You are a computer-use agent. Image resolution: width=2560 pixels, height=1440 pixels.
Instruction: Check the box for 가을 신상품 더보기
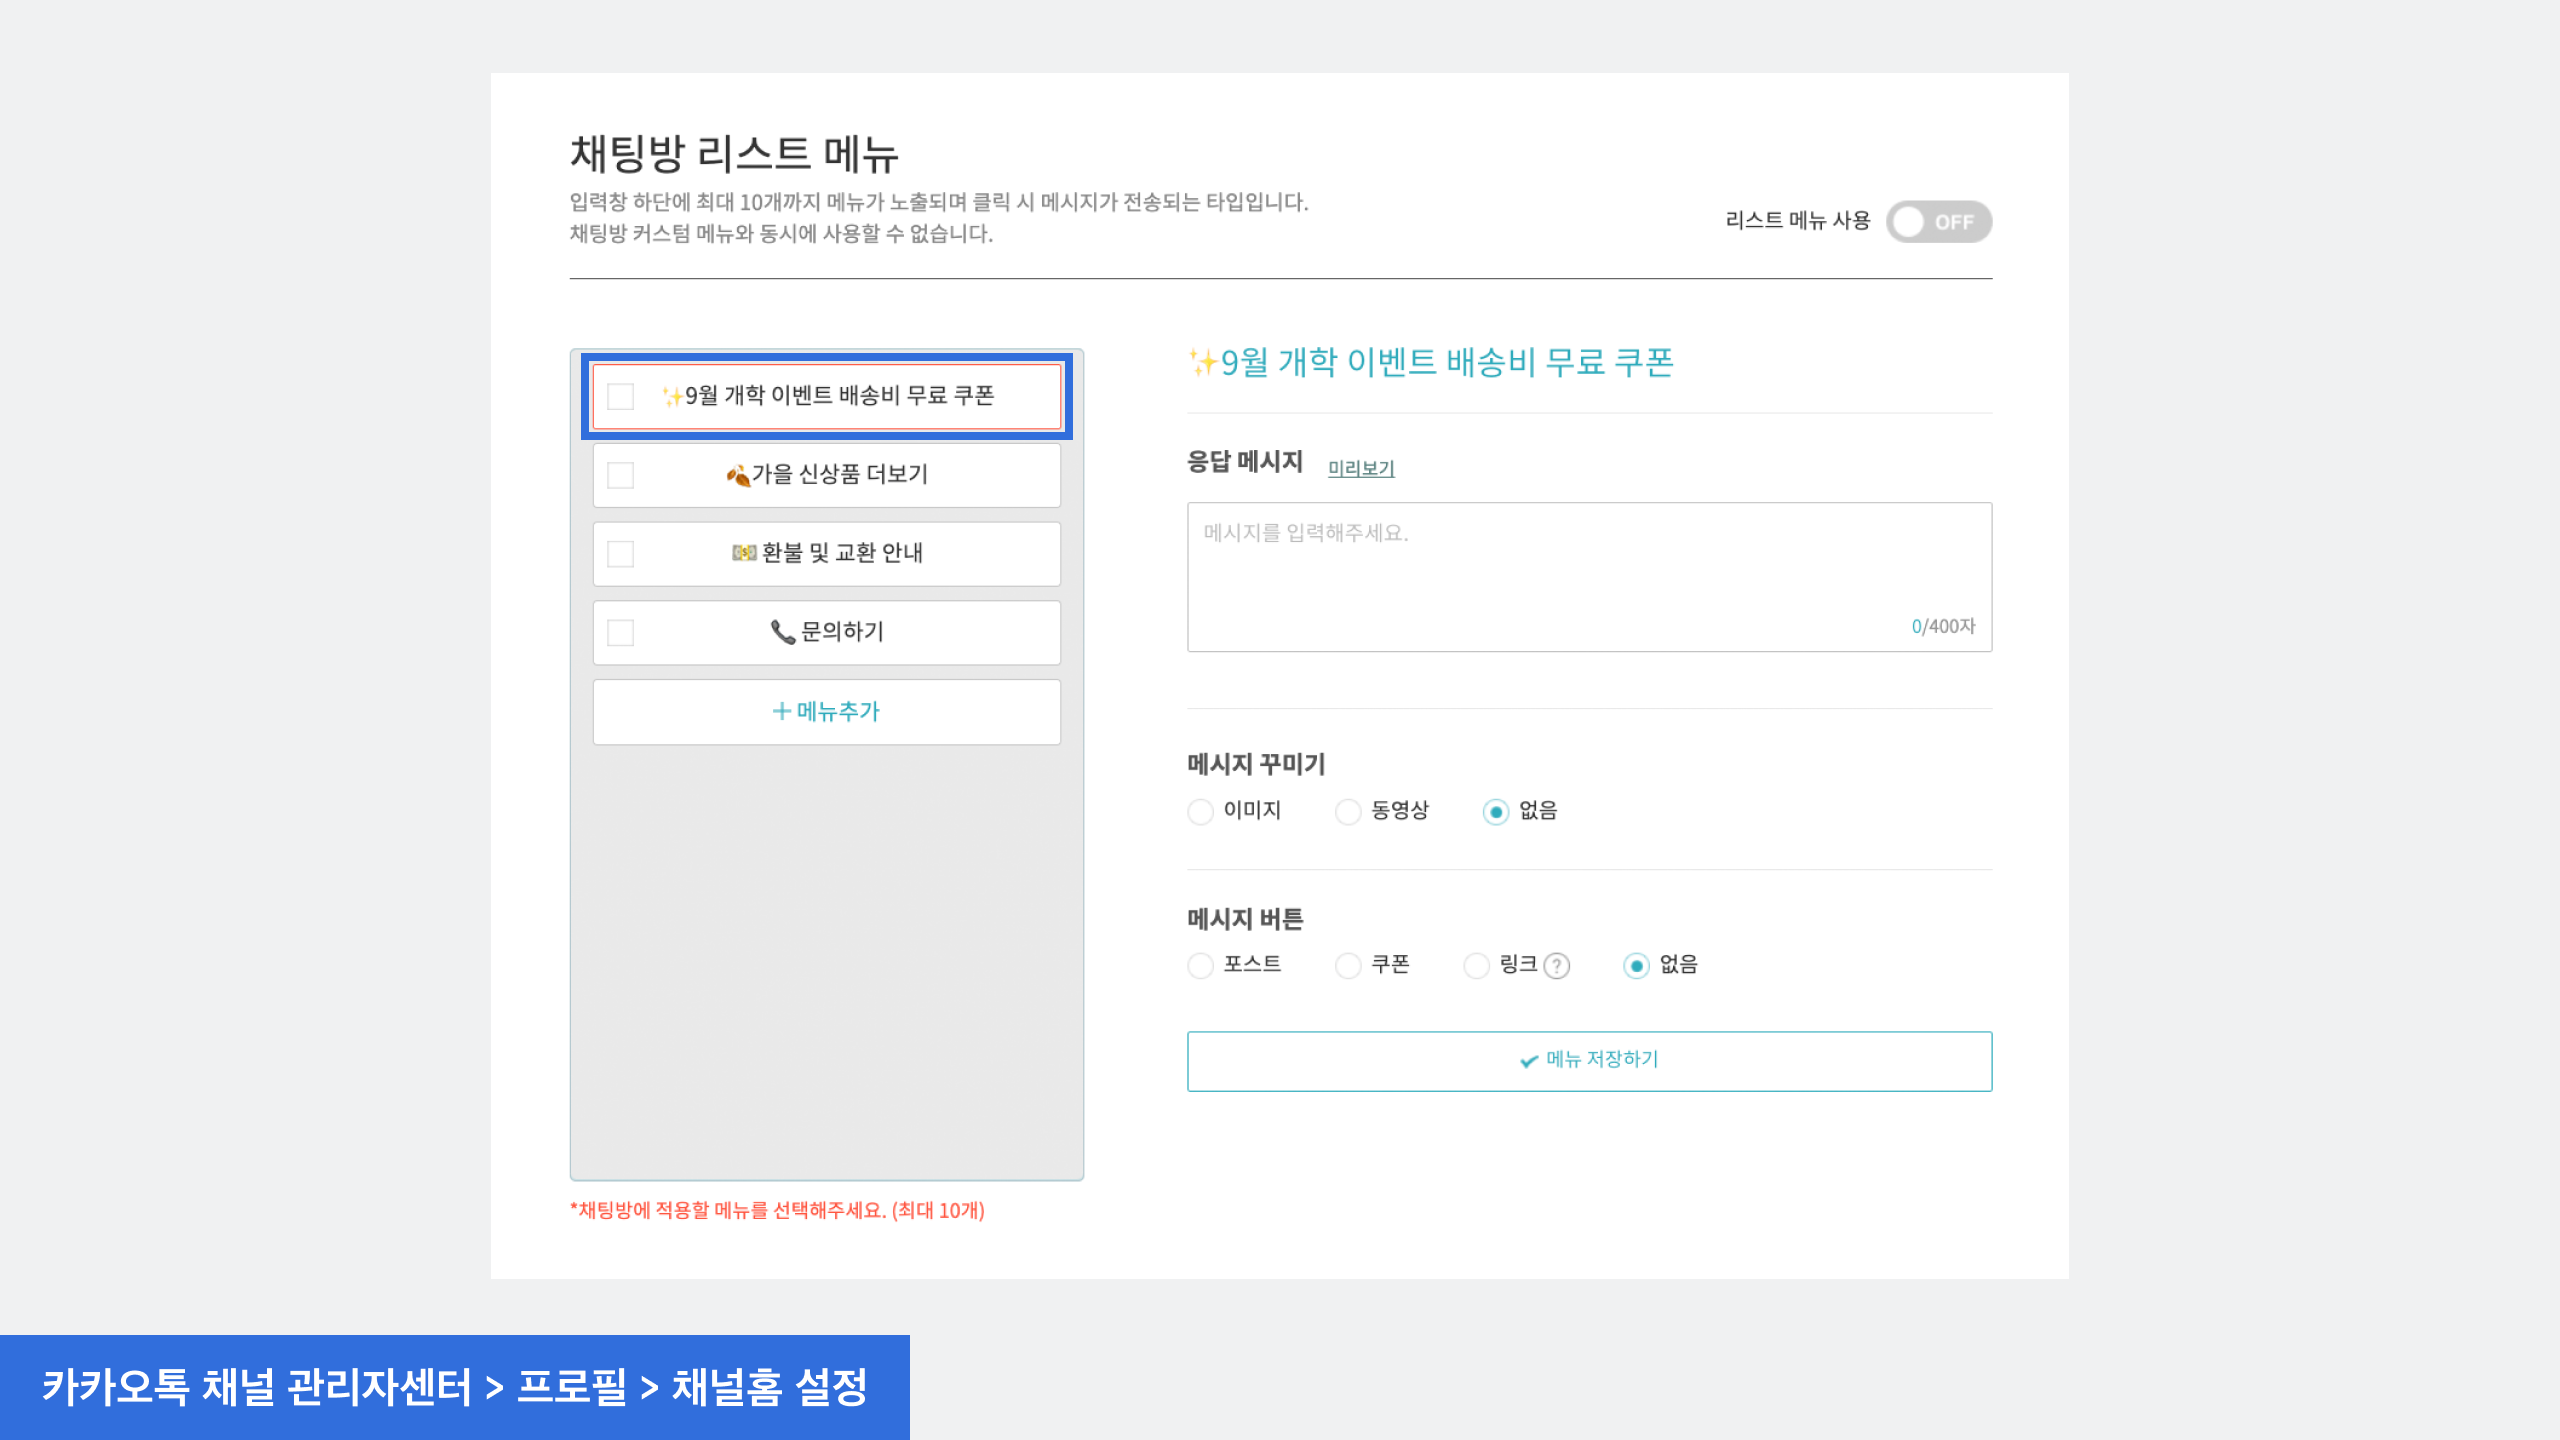coord(621,475)
